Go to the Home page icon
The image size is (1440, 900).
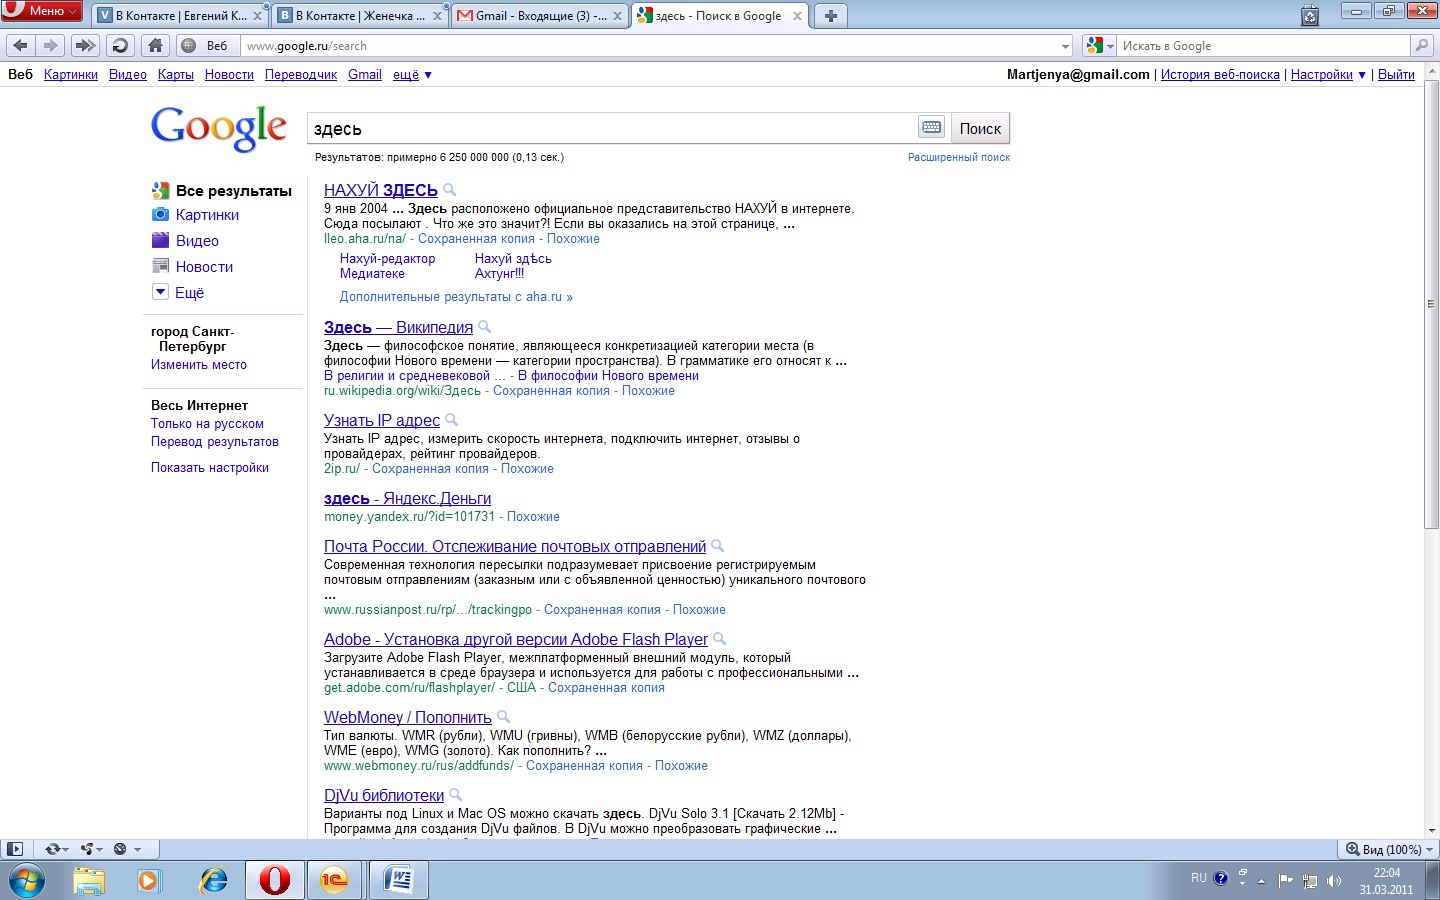[x=155, y=45]
